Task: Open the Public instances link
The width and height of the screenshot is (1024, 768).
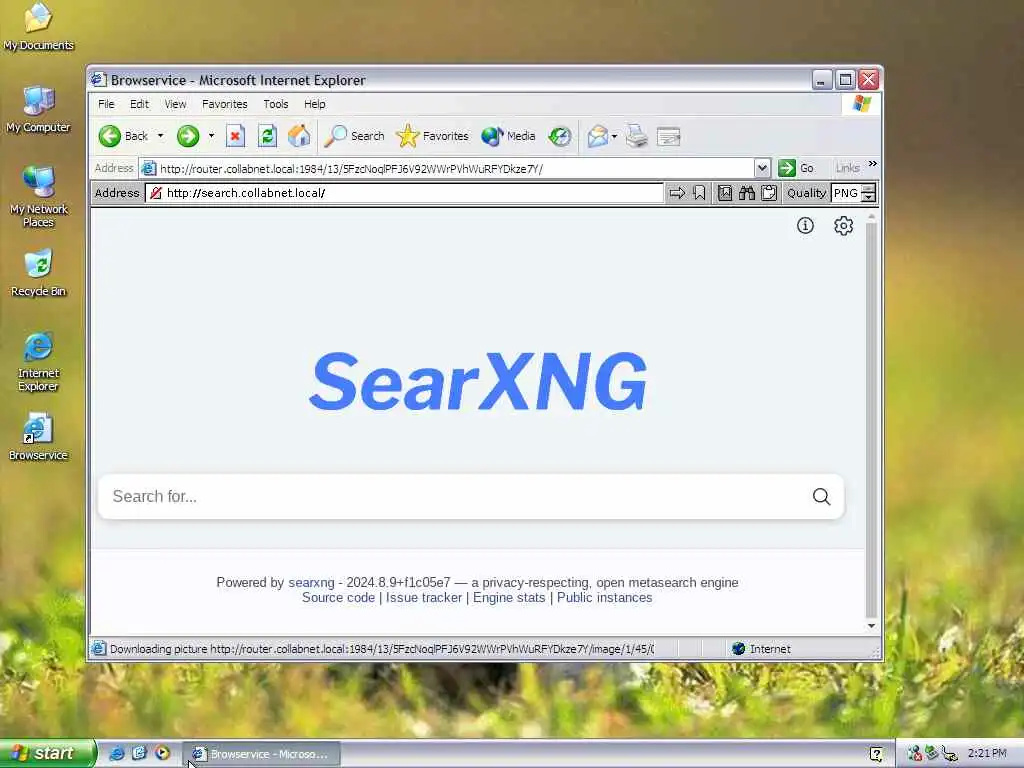Action: [605, 598]
